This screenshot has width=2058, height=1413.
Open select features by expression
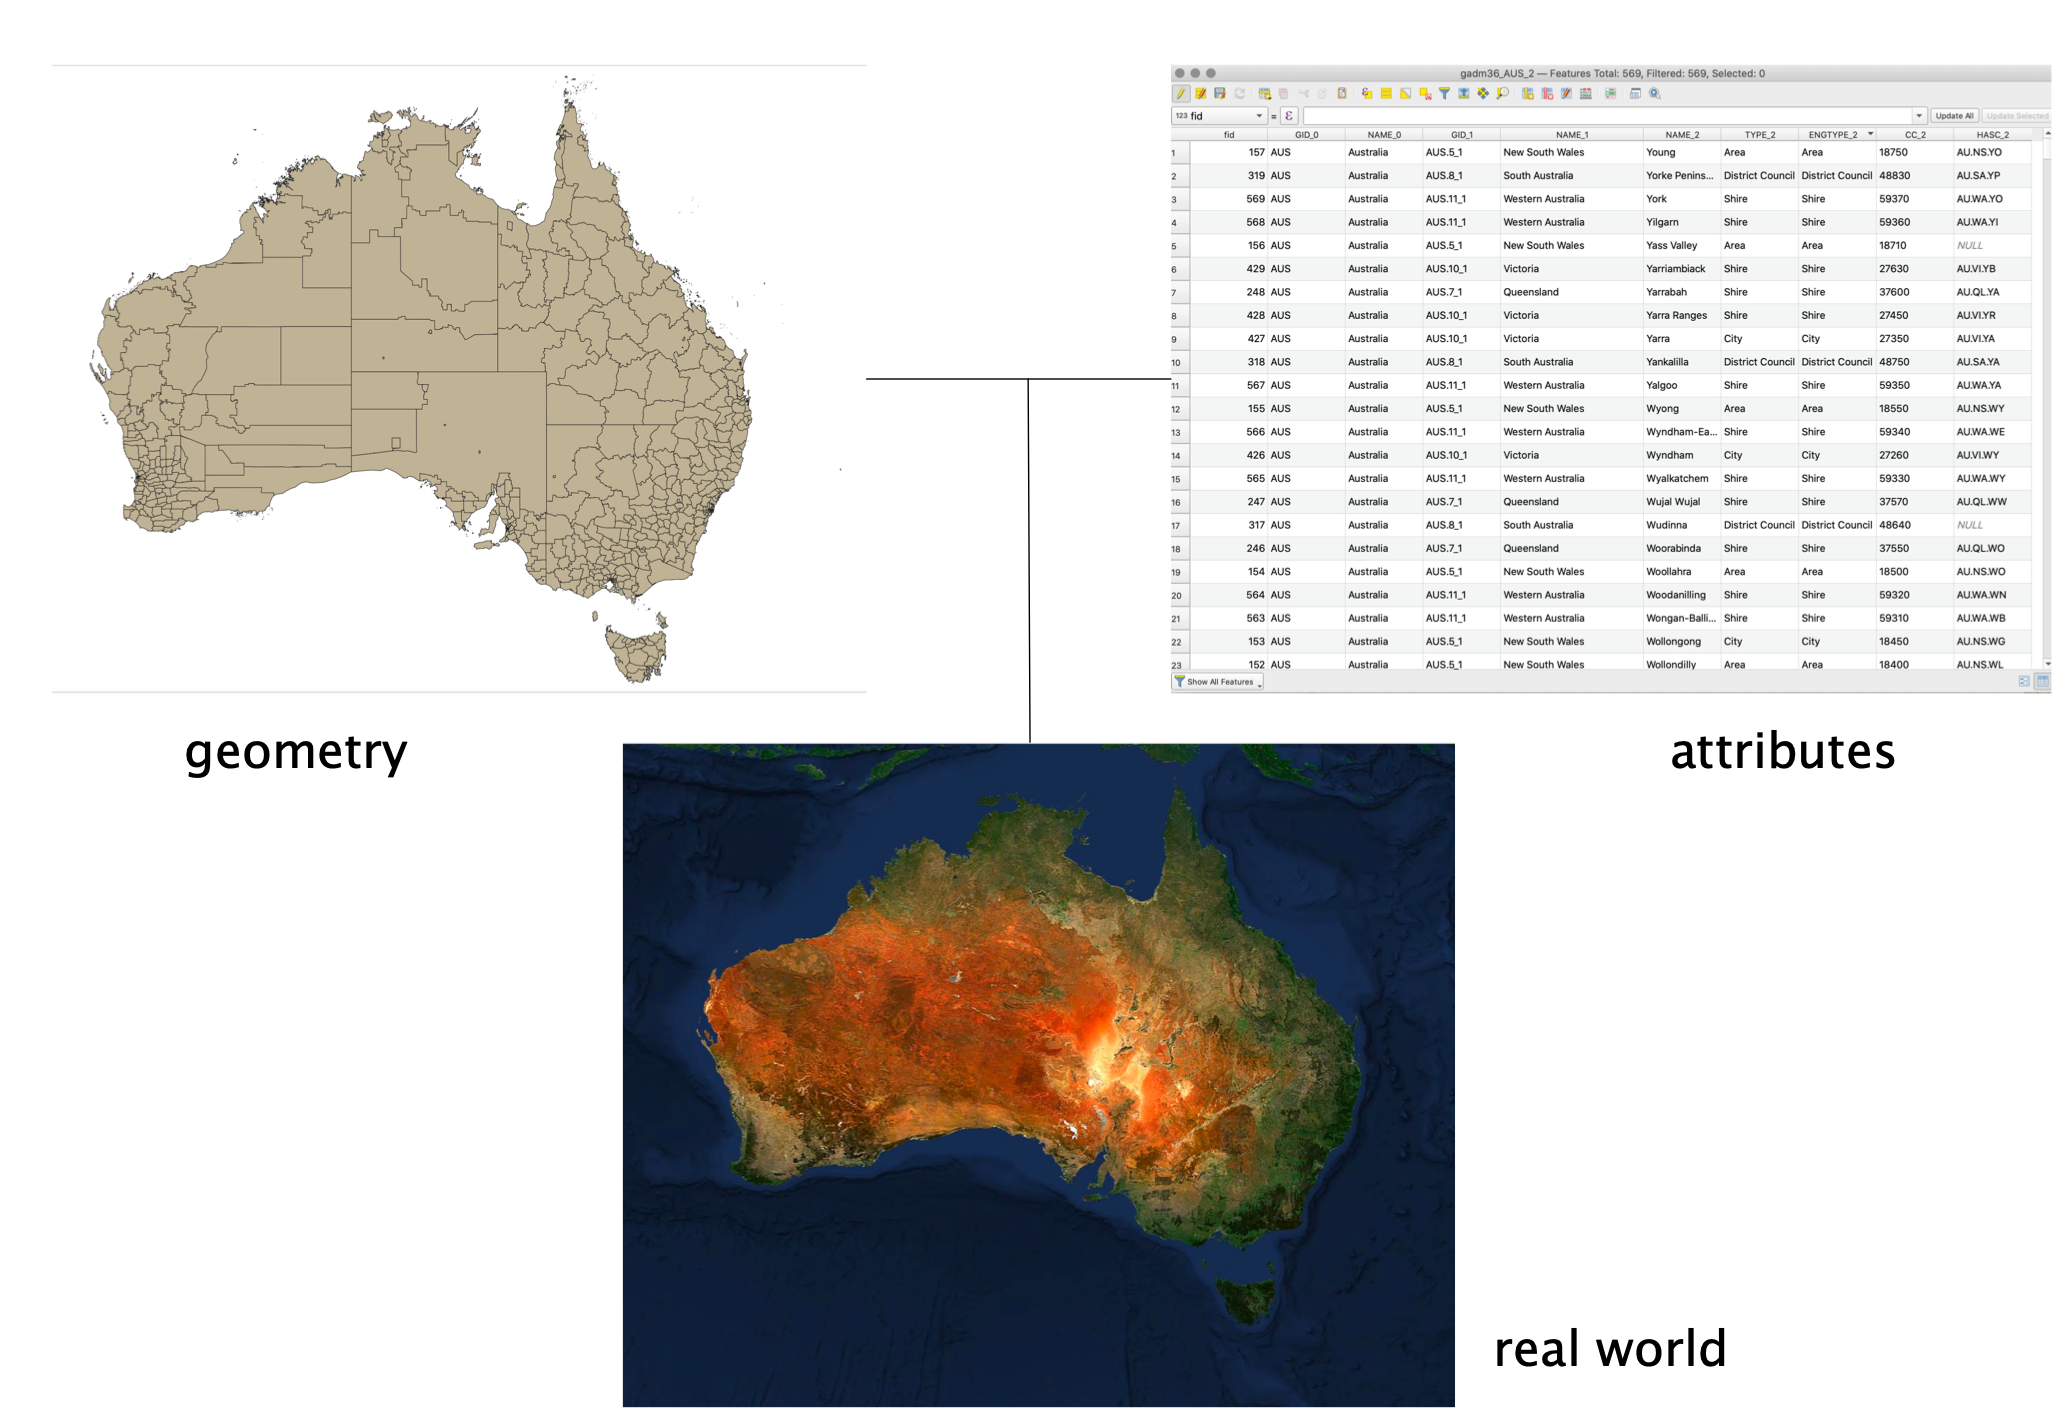(x=1367, y=93)
